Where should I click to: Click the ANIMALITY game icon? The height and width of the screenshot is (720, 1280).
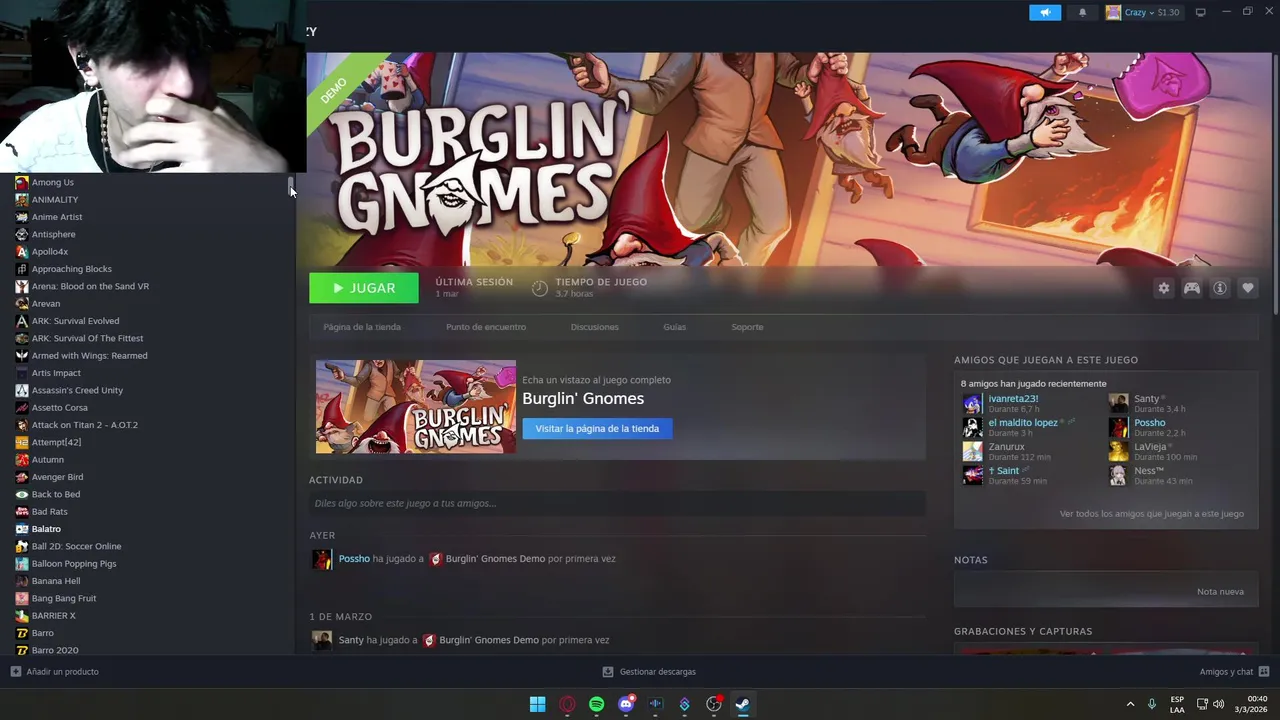(x=22, y=200)
